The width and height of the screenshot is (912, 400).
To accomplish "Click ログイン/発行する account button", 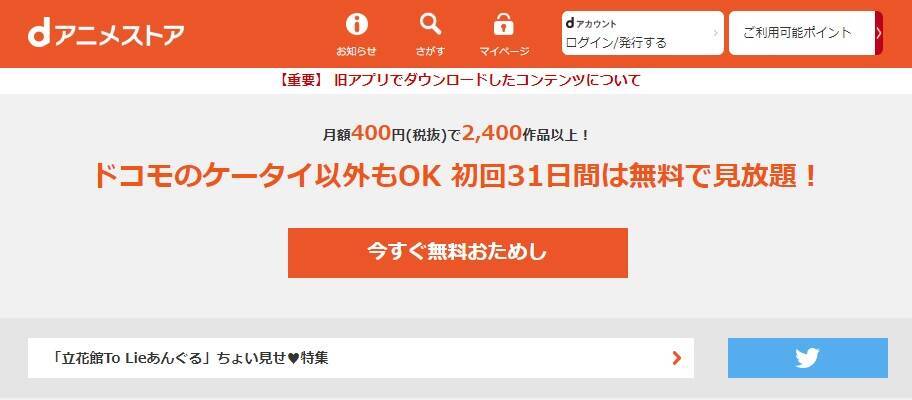I will (643, 33).
